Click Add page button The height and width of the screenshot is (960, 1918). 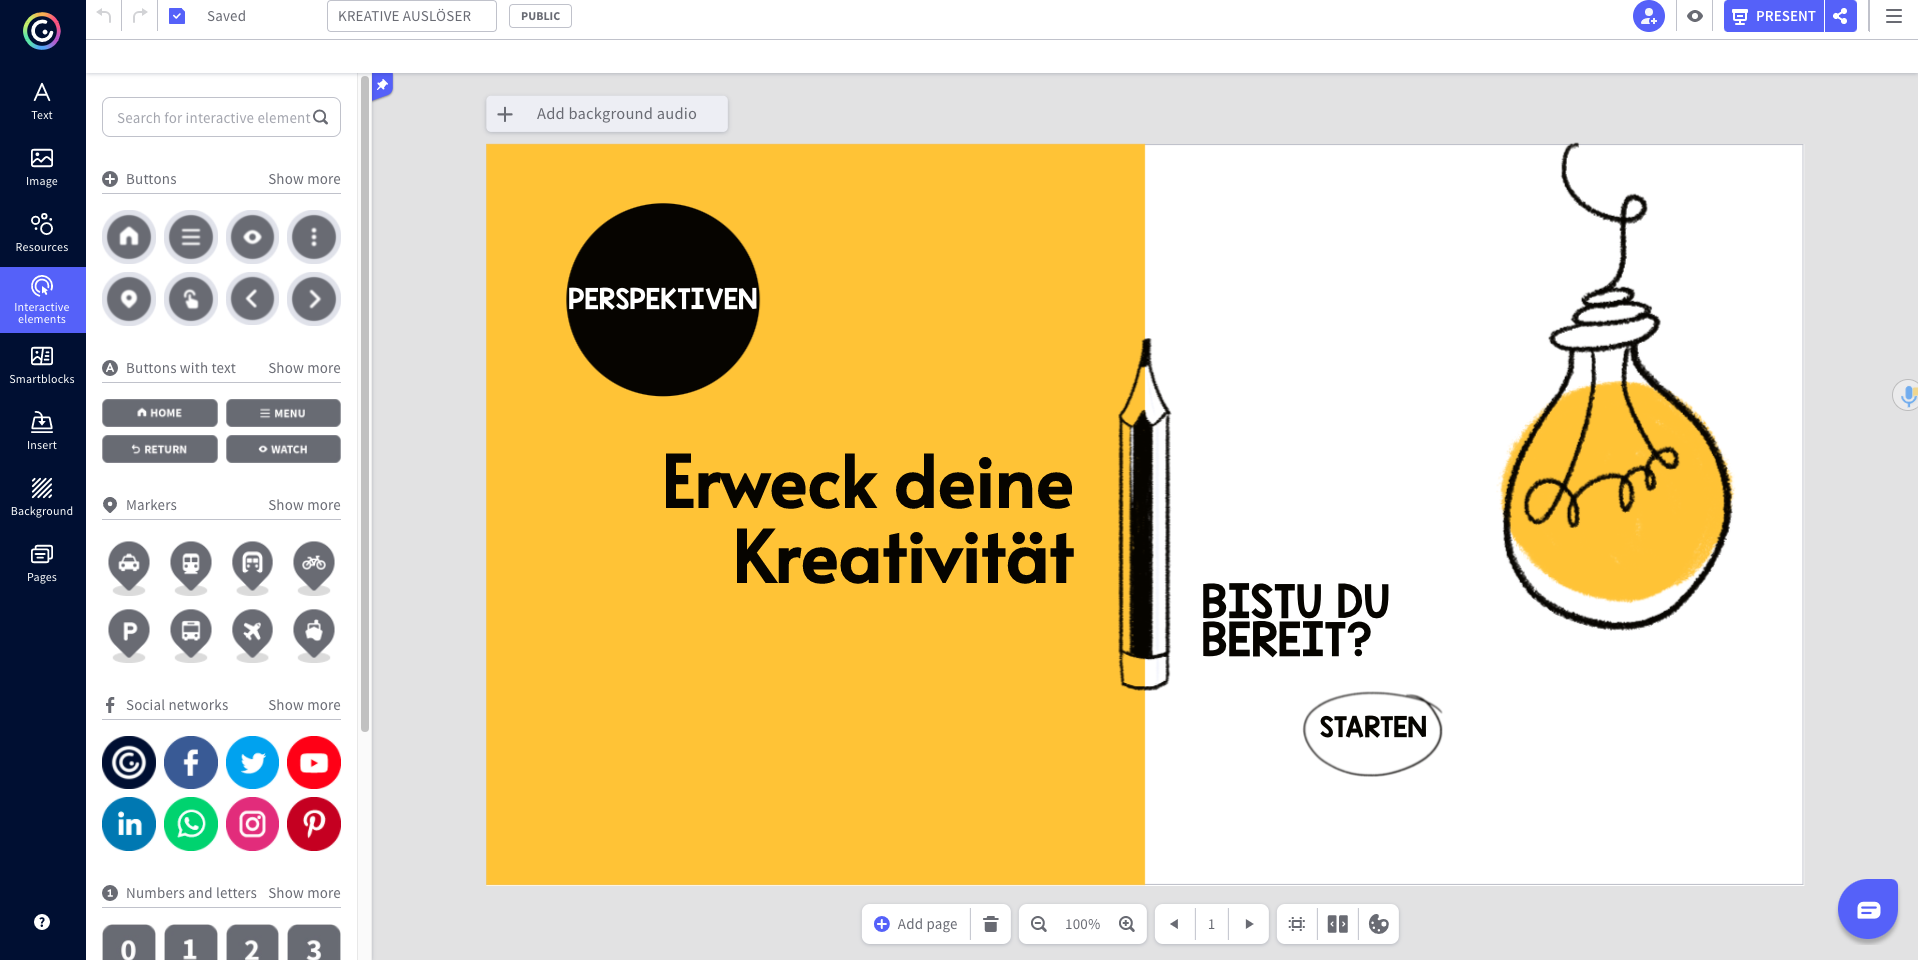point(916,924)
